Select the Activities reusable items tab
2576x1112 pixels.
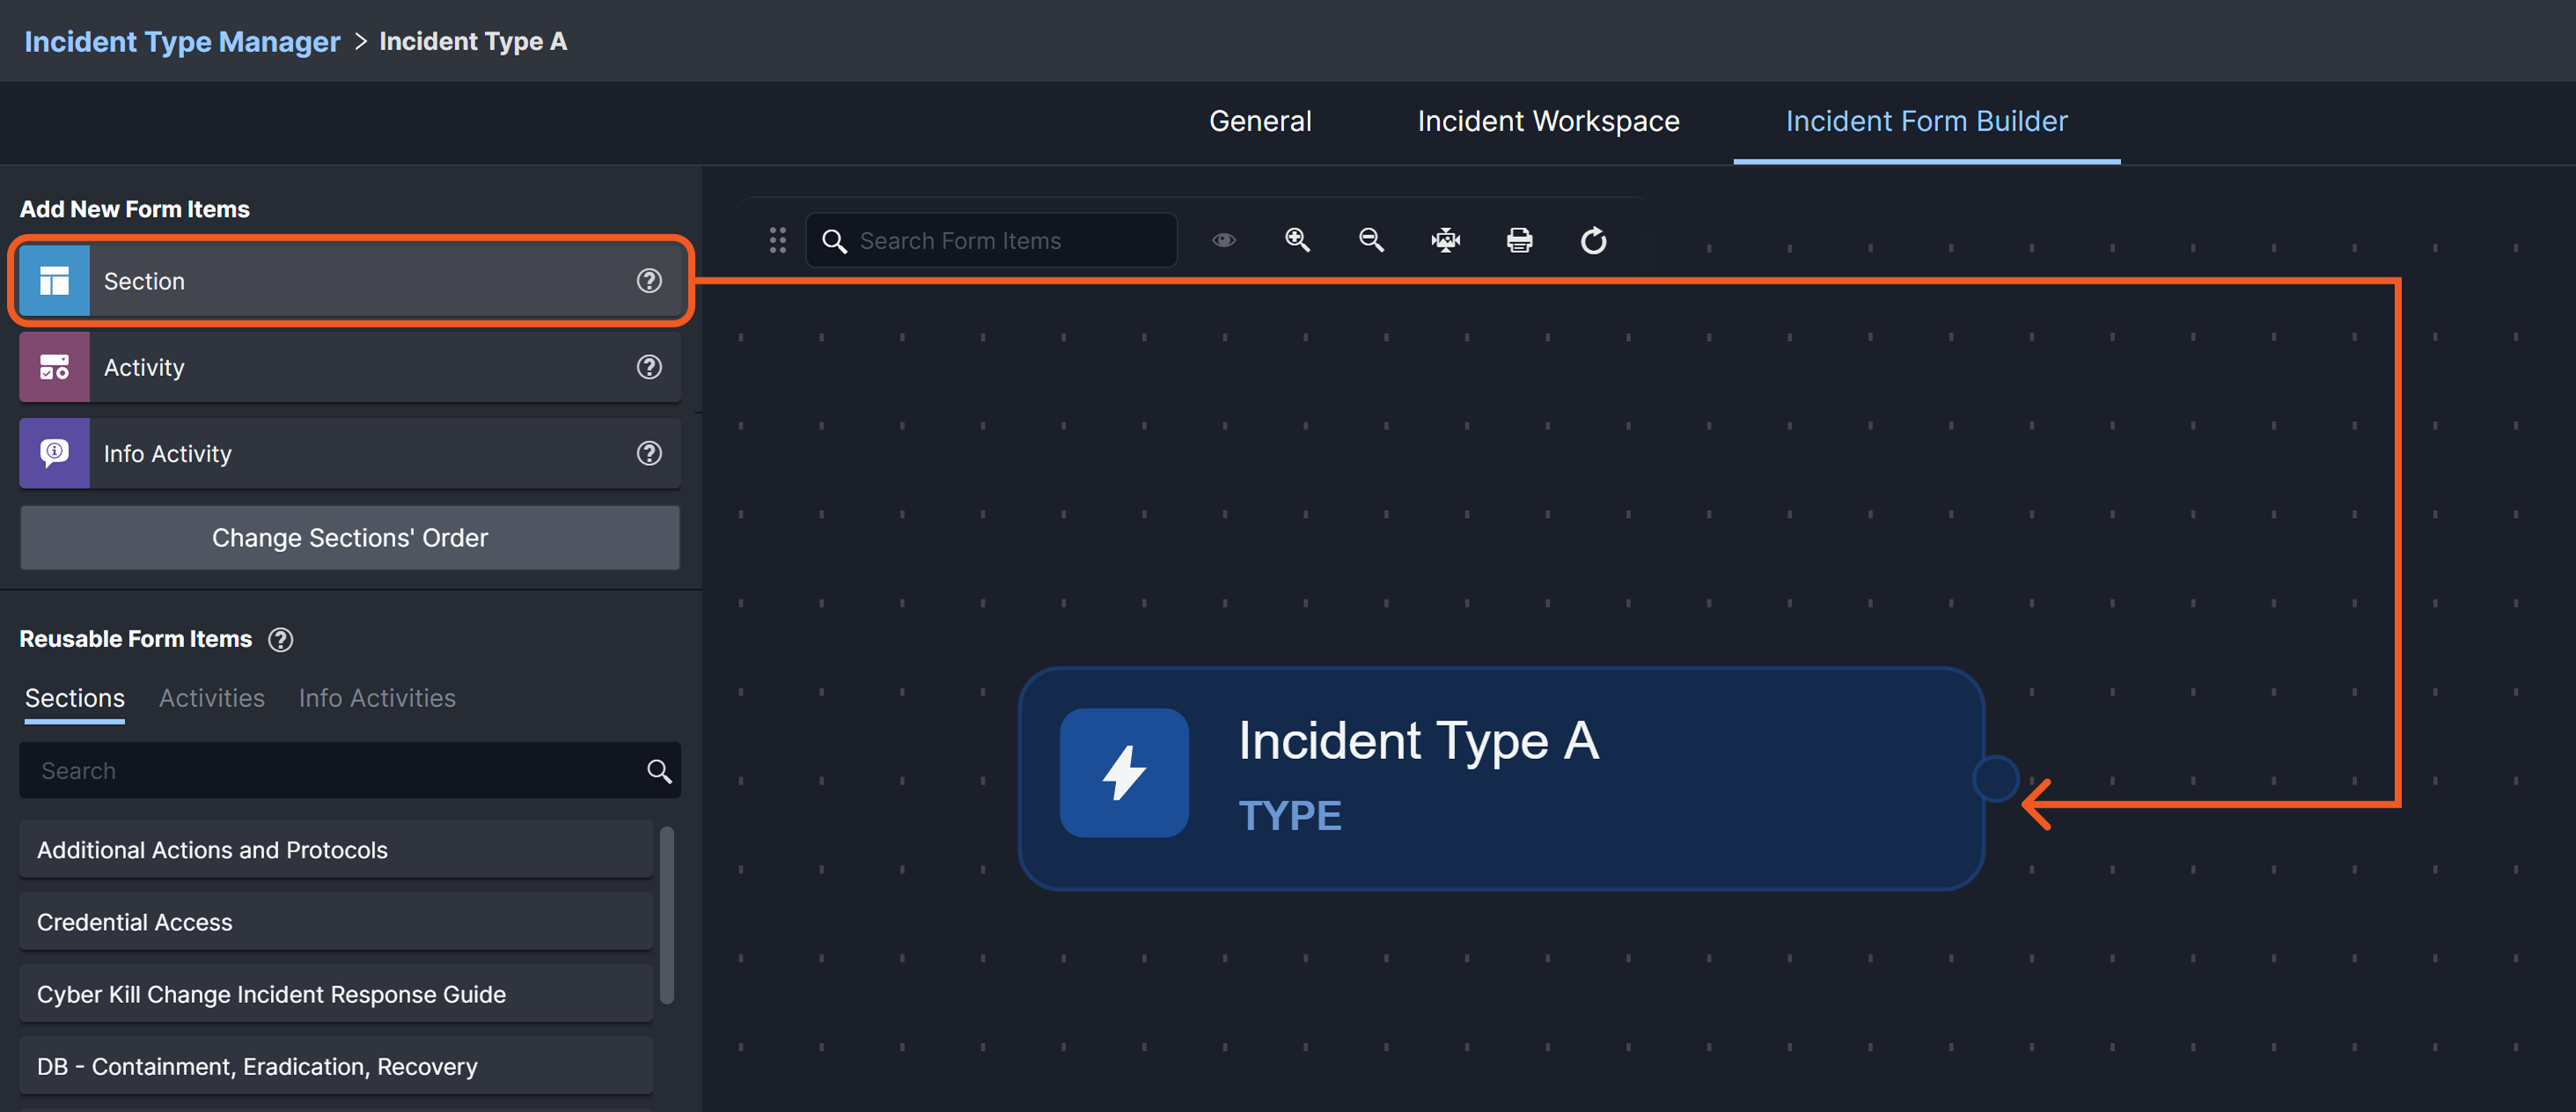211,698
